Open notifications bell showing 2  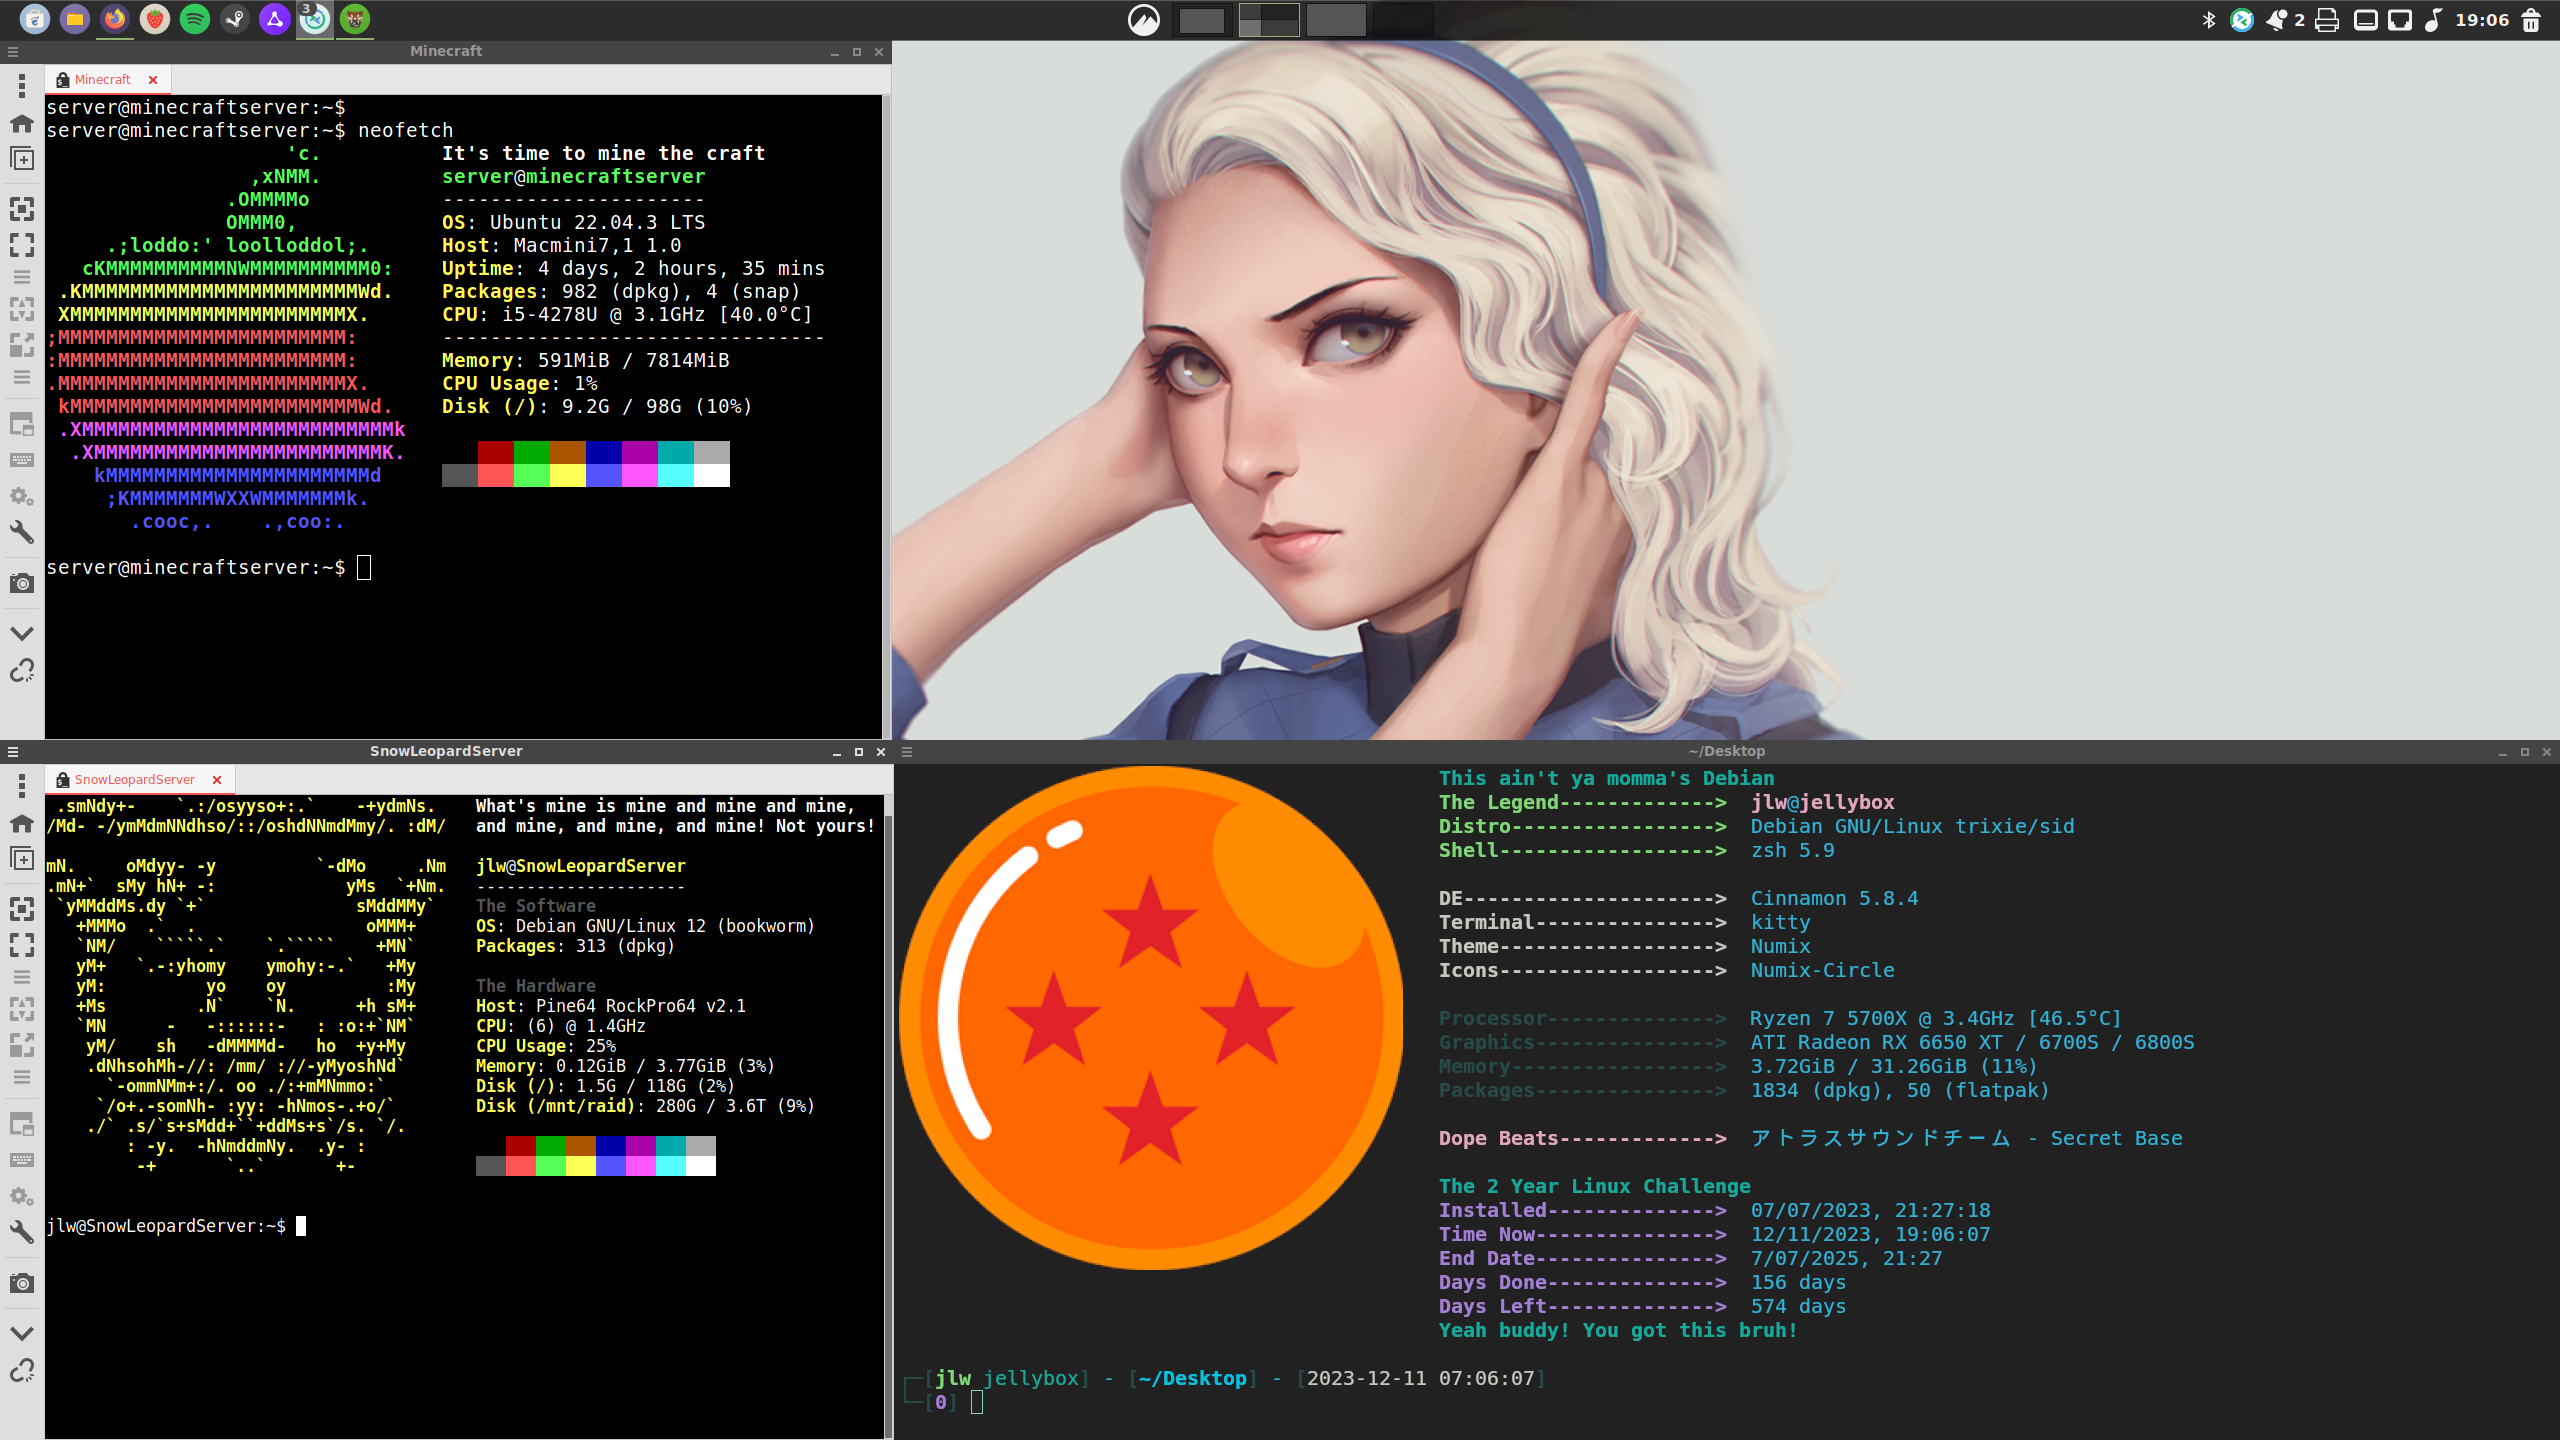pyautogui.click(x=2285, y=20)
